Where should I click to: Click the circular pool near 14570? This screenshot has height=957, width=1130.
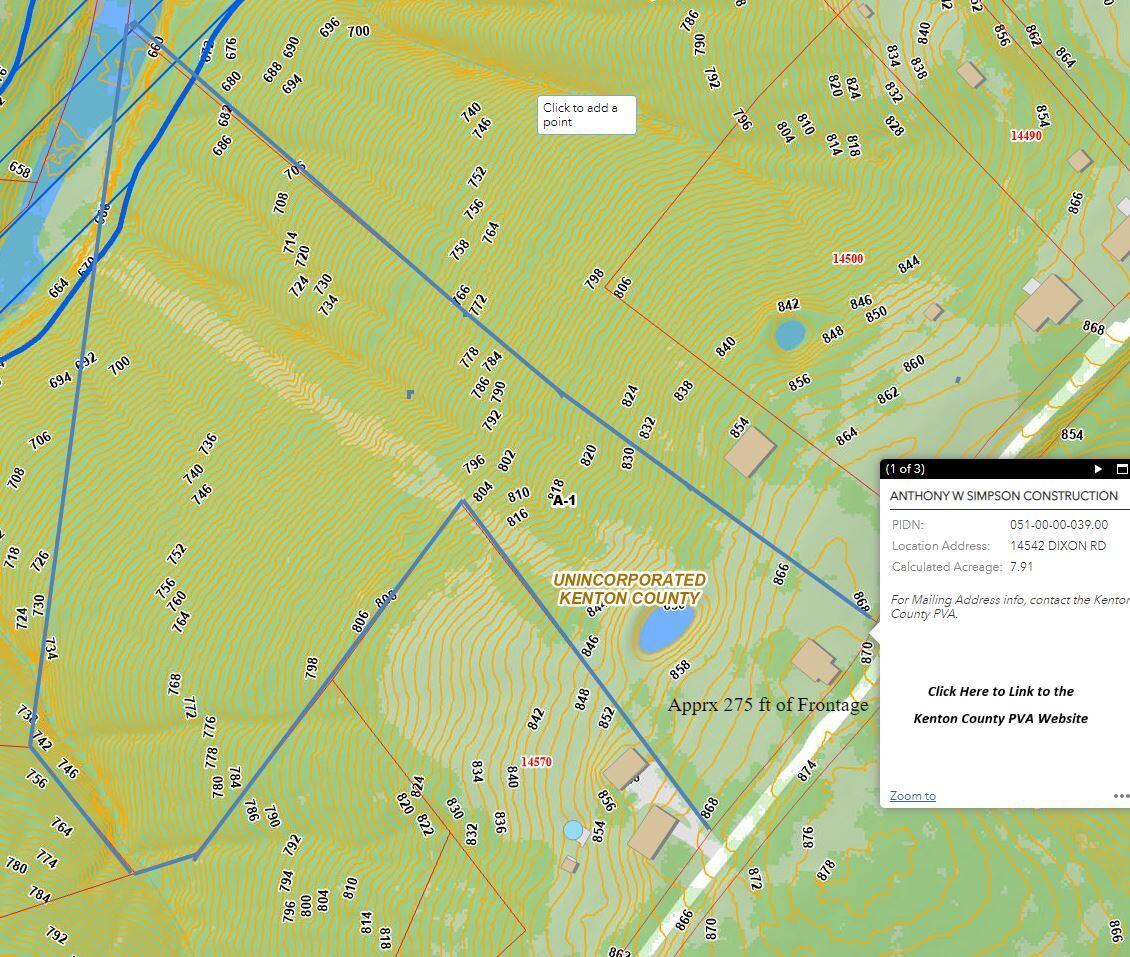[x=573, y=830]
